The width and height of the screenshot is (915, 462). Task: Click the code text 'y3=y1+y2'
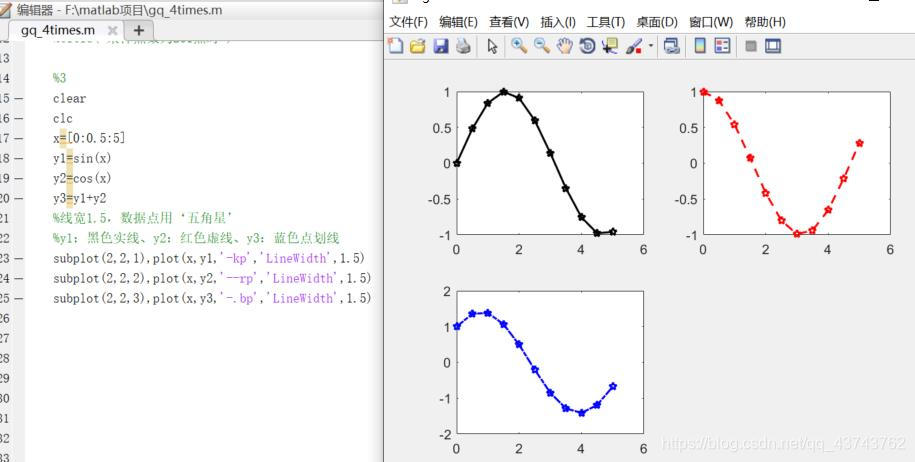point(79,198)
